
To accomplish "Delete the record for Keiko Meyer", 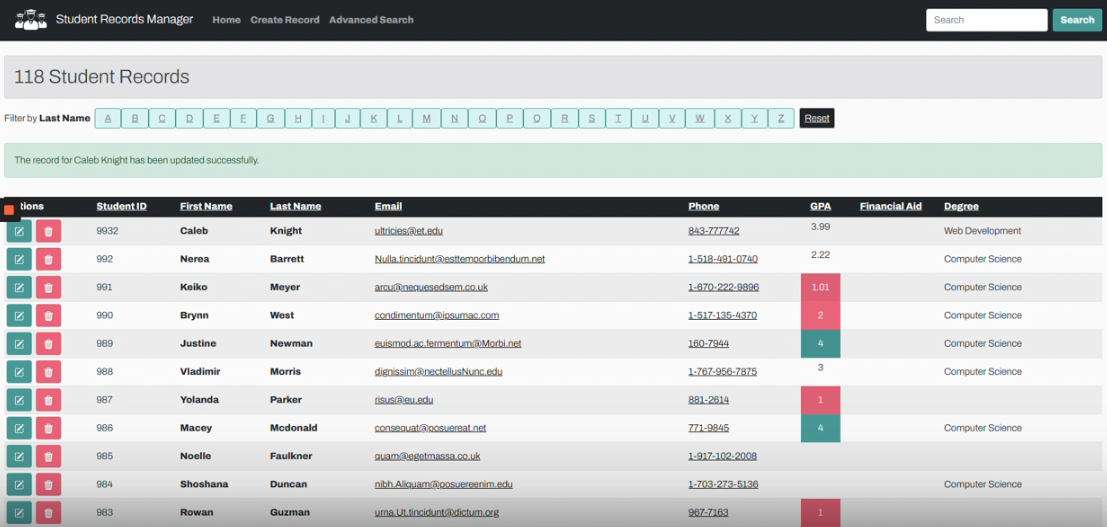I will pos(49,288).
